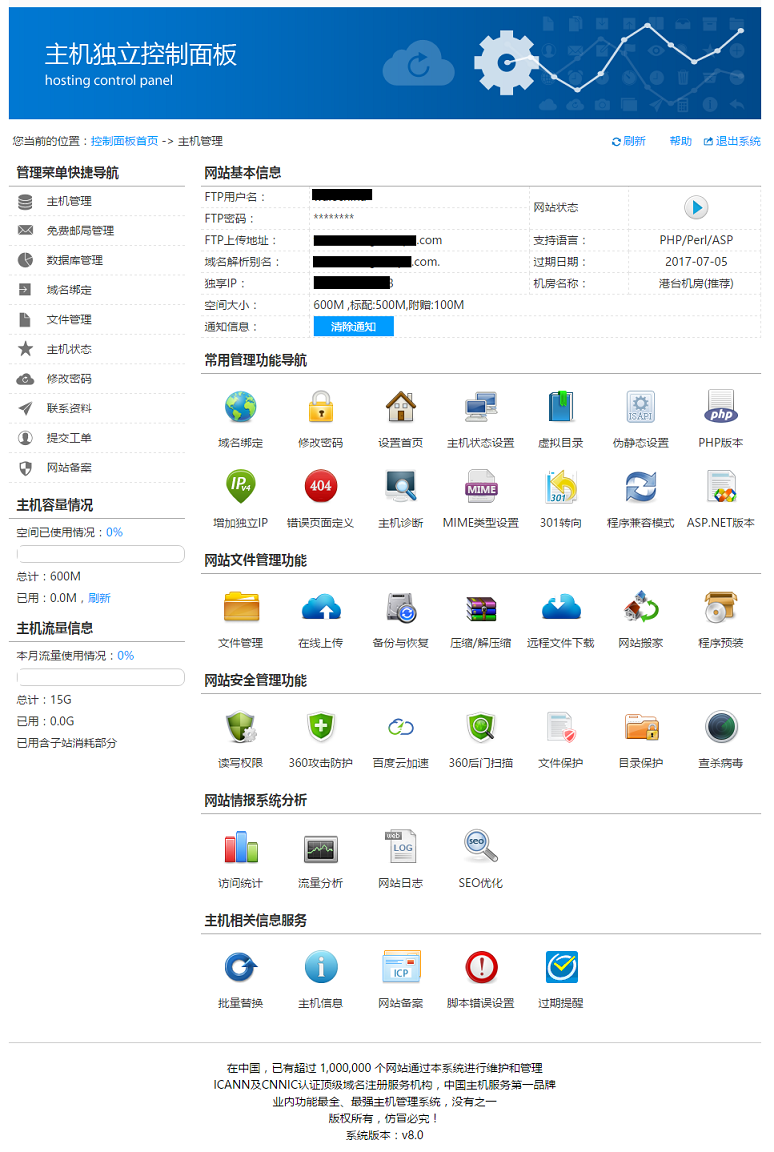This screenshot has height=1152, width=774.
Task: Open 文件管理 folder icon
Action: [240, 607]
